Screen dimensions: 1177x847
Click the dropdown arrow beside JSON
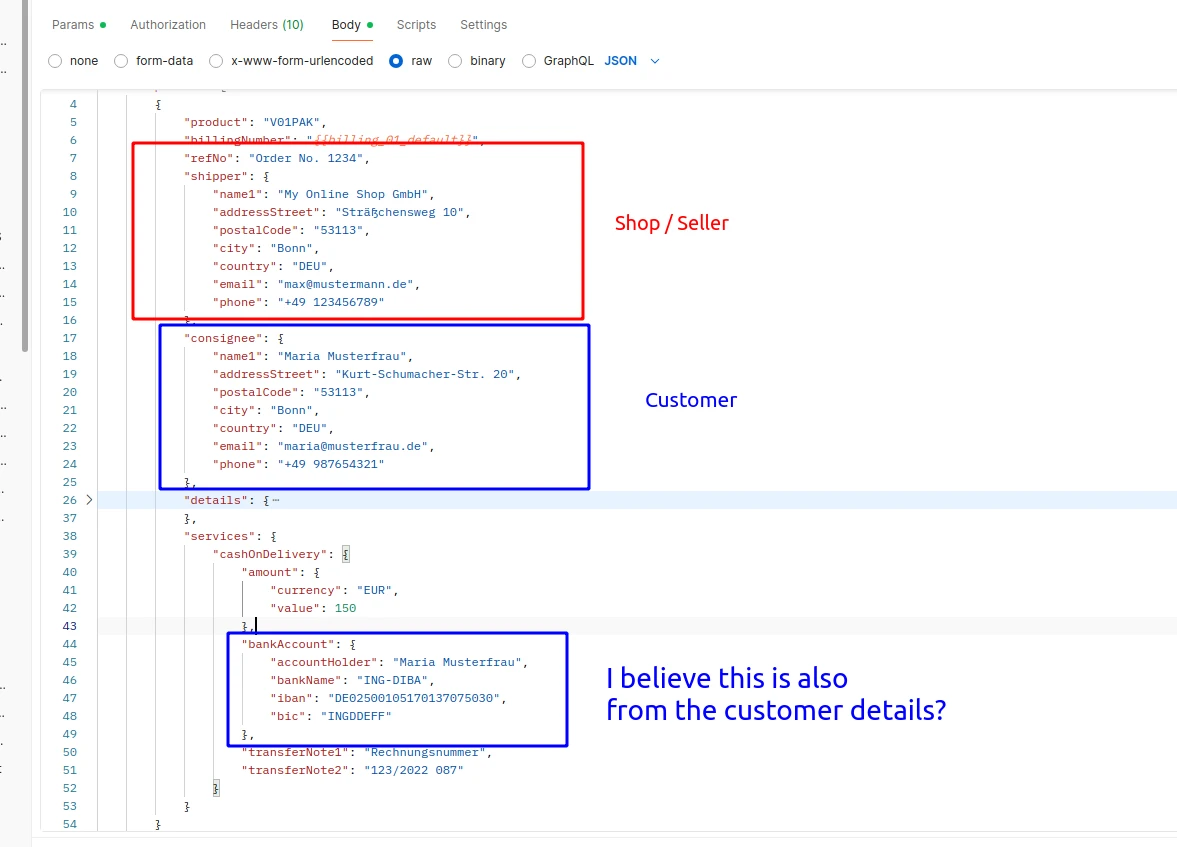[x=655, y=61]
